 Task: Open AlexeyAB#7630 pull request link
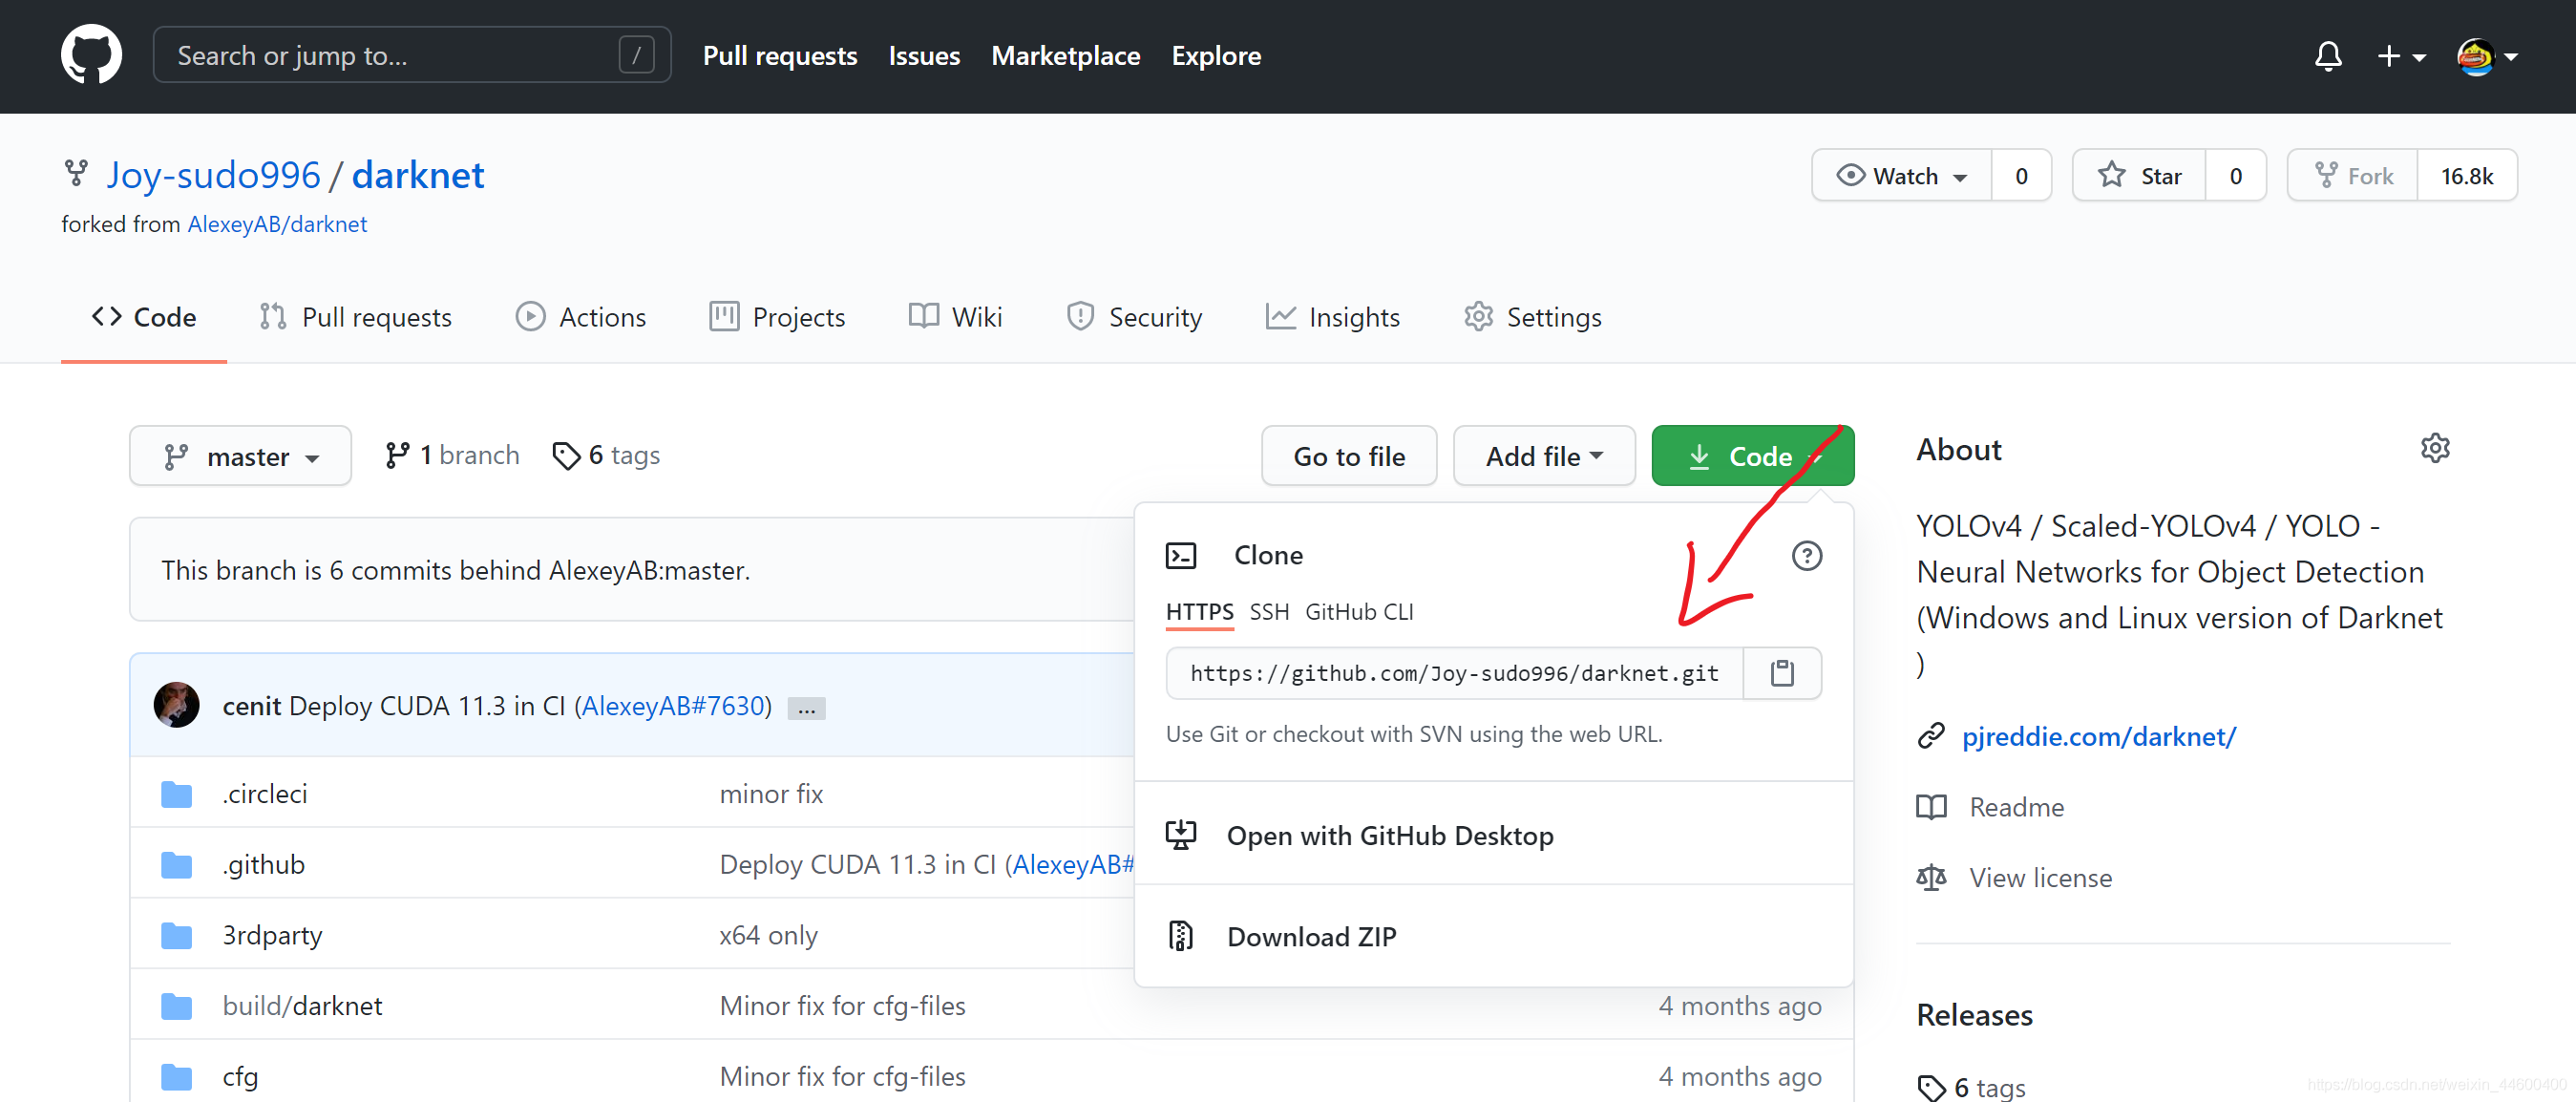click(x=673, y=706)
